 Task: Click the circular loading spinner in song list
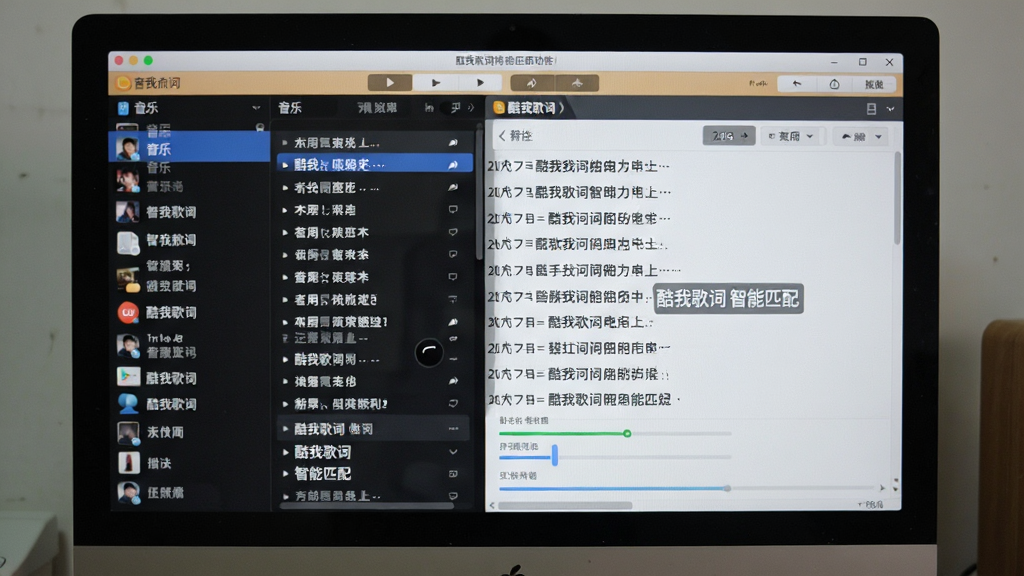[429, 353]
